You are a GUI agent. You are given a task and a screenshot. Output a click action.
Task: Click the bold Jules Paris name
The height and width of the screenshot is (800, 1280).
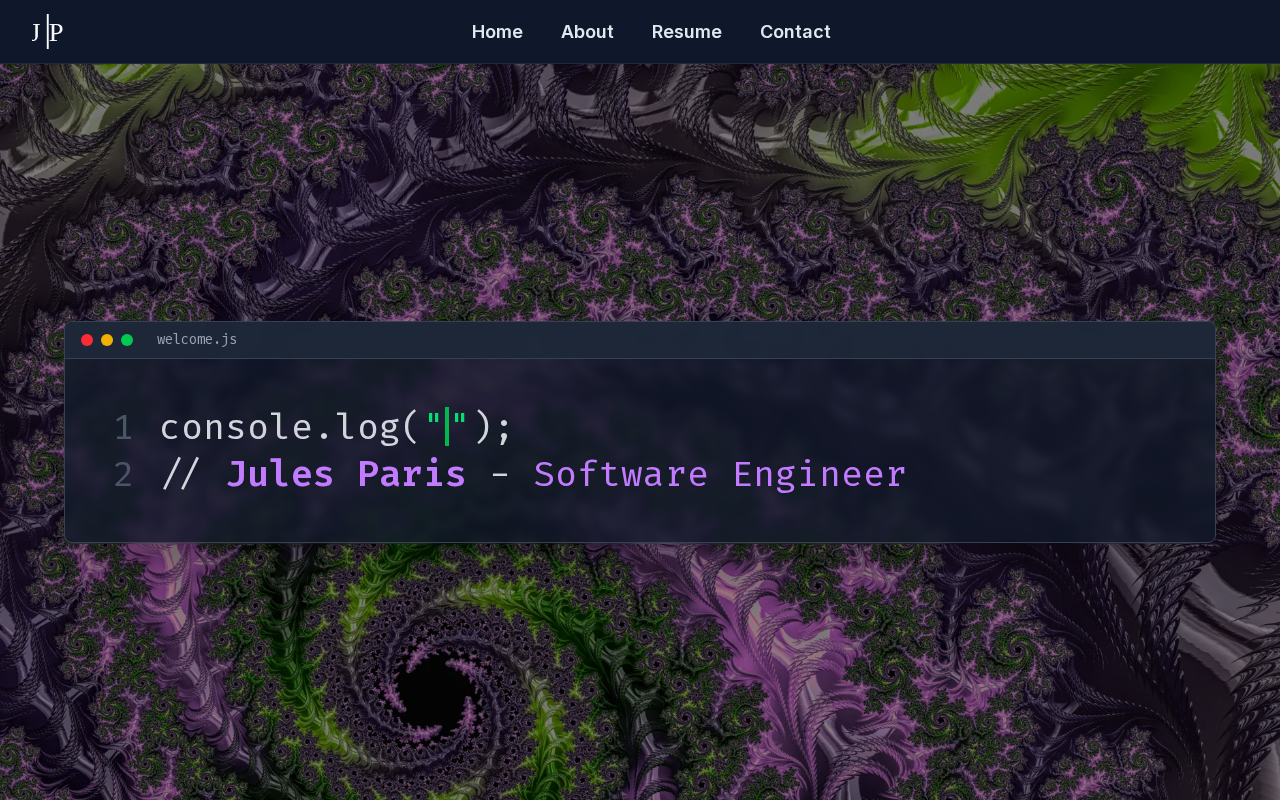(x=346, y=475)
